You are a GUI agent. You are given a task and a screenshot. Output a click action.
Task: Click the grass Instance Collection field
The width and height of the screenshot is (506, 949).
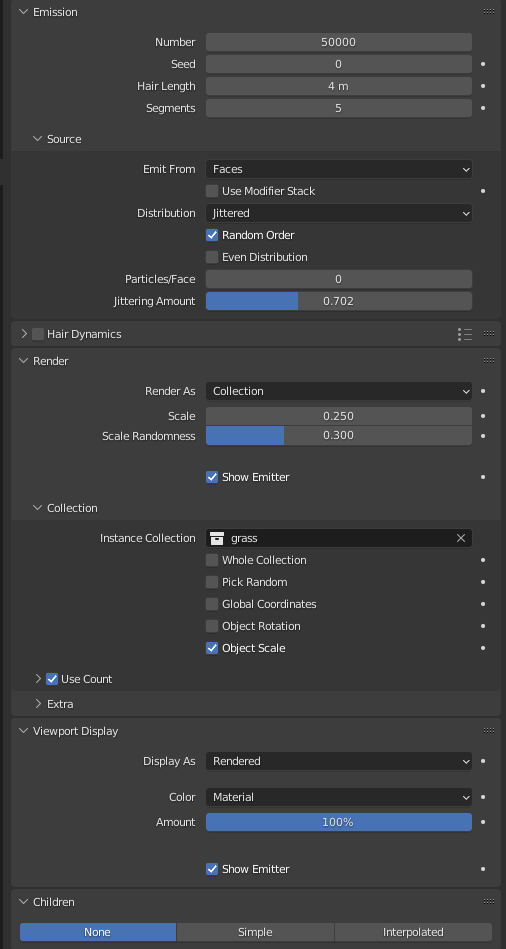pos(338,539)
